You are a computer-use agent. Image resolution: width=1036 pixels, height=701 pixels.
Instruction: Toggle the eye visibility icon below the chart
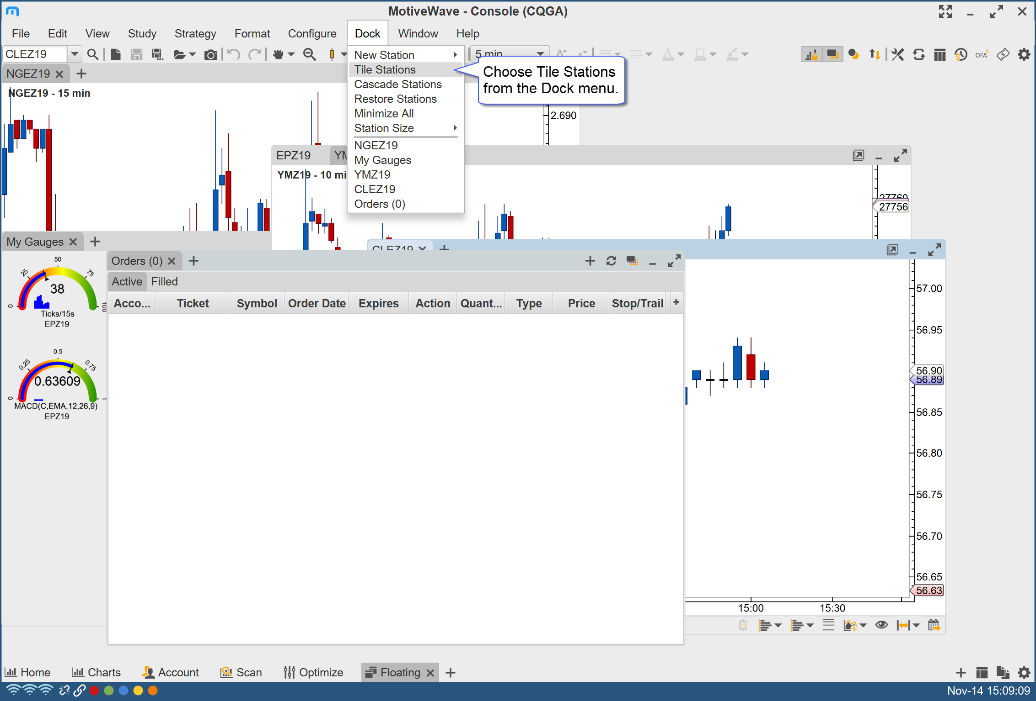pyautogui.click(x=881, y=625)
